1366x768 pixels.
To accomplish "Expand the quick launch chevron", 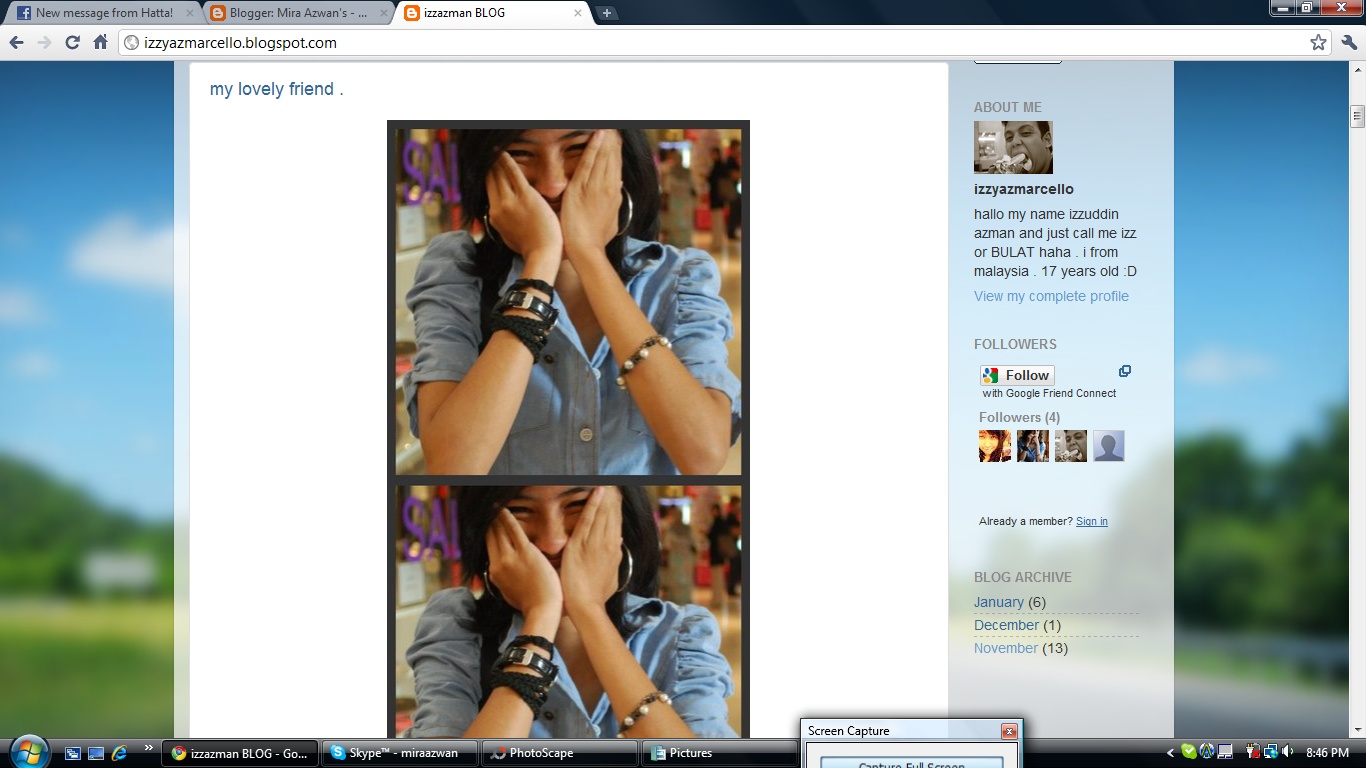I will point(150,748).
